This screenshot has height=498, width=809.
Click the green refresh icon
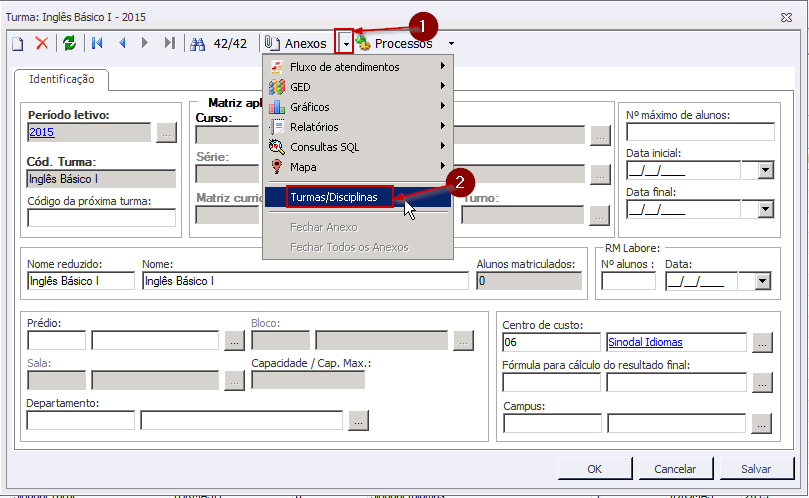point(69,43)
